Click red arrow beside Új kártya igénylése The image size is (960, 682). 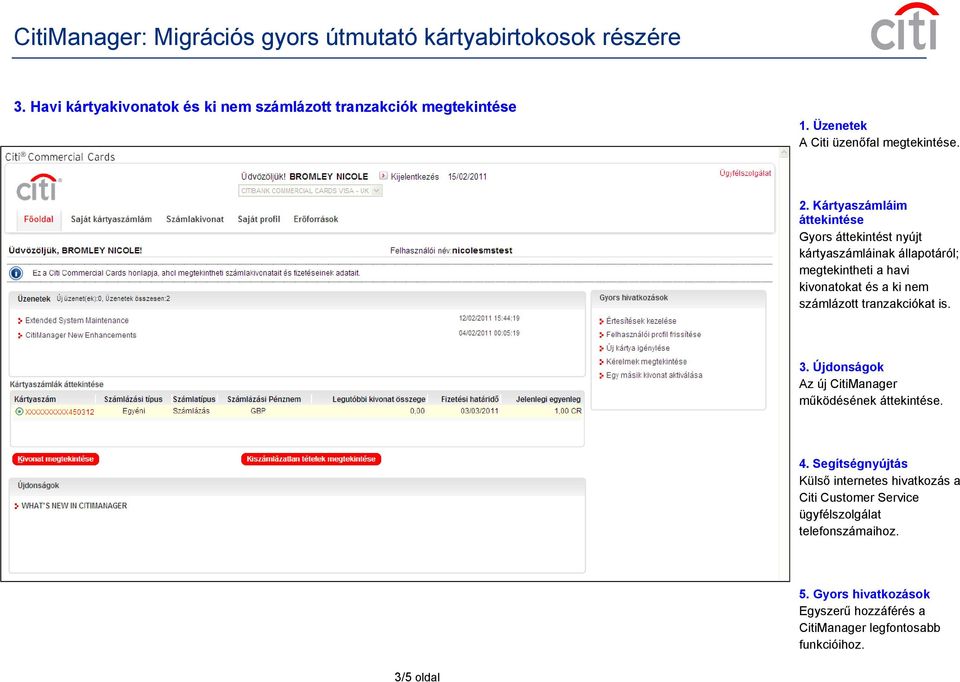pyautogui.click(x=601, y=348)
